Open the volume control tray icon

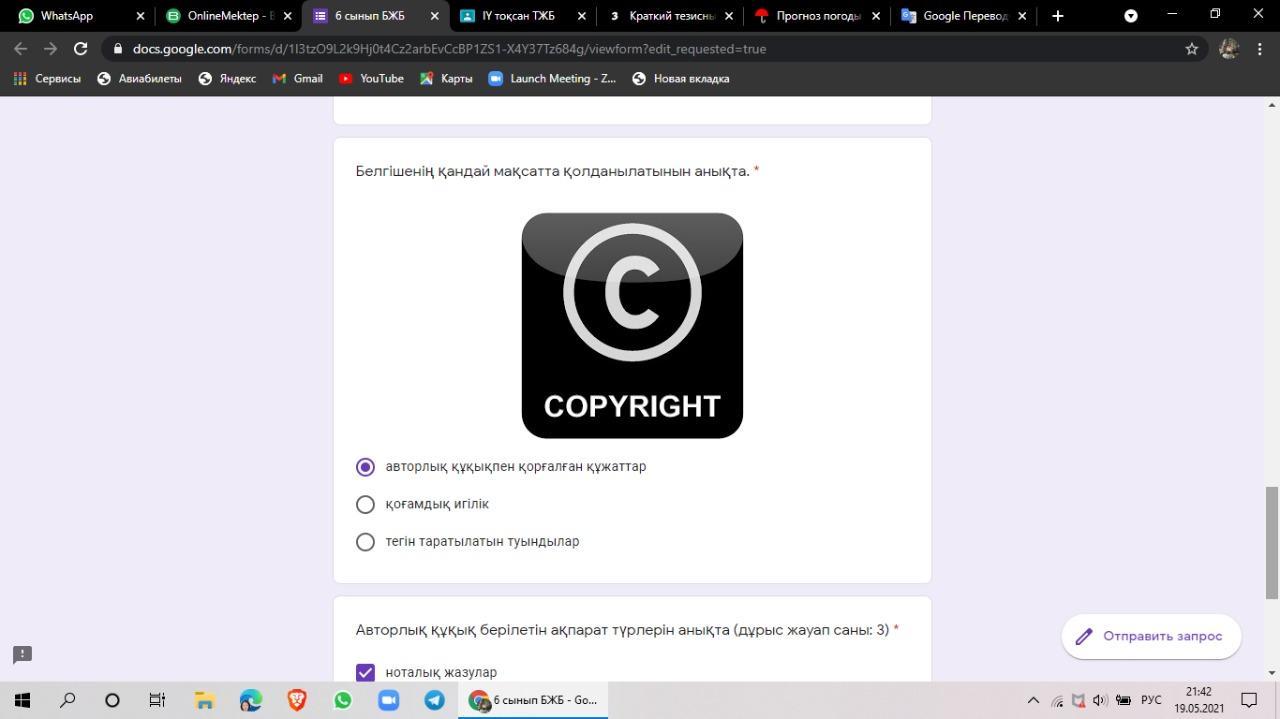coord(1100,700)
